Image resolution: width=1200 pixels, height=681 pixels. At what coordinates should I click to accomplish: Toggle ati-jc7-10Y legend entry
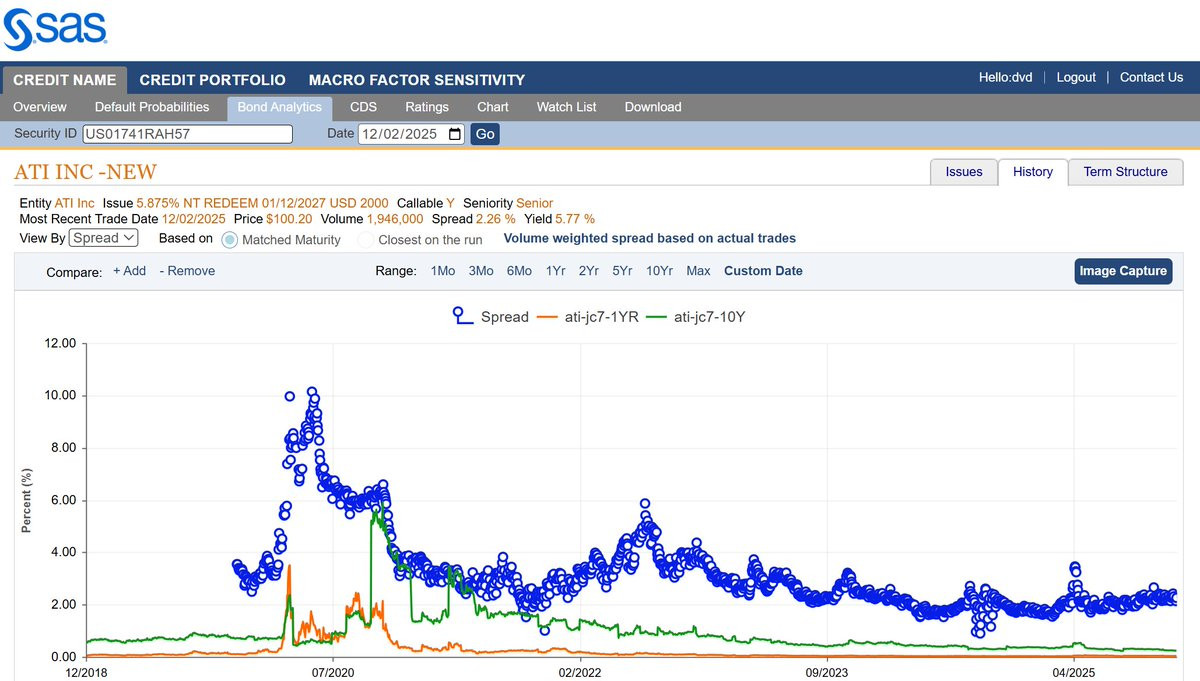click(696, 317)
